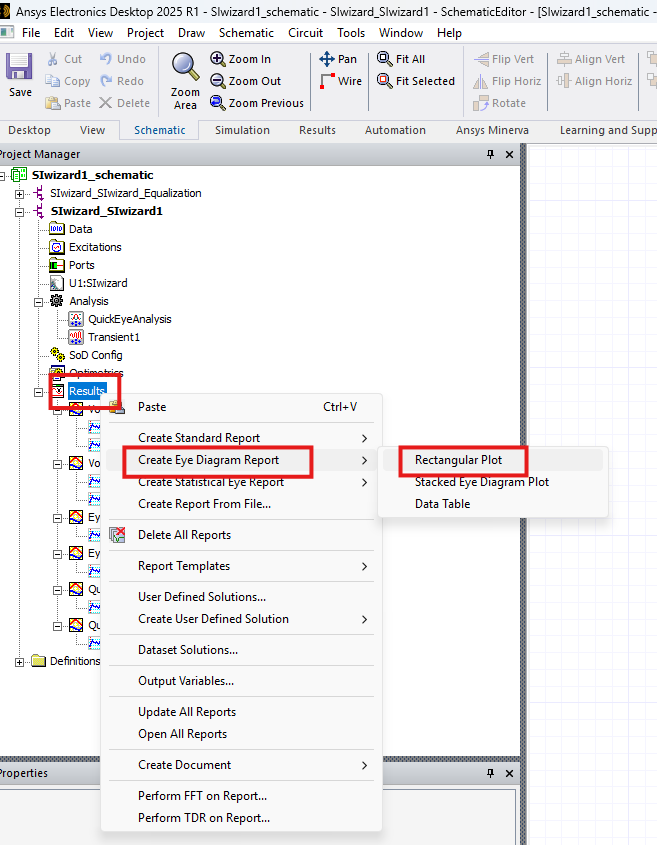Click the Undo arrow icon
The height and width of the screenshot is (845, 657).
(x=106, y=59)
